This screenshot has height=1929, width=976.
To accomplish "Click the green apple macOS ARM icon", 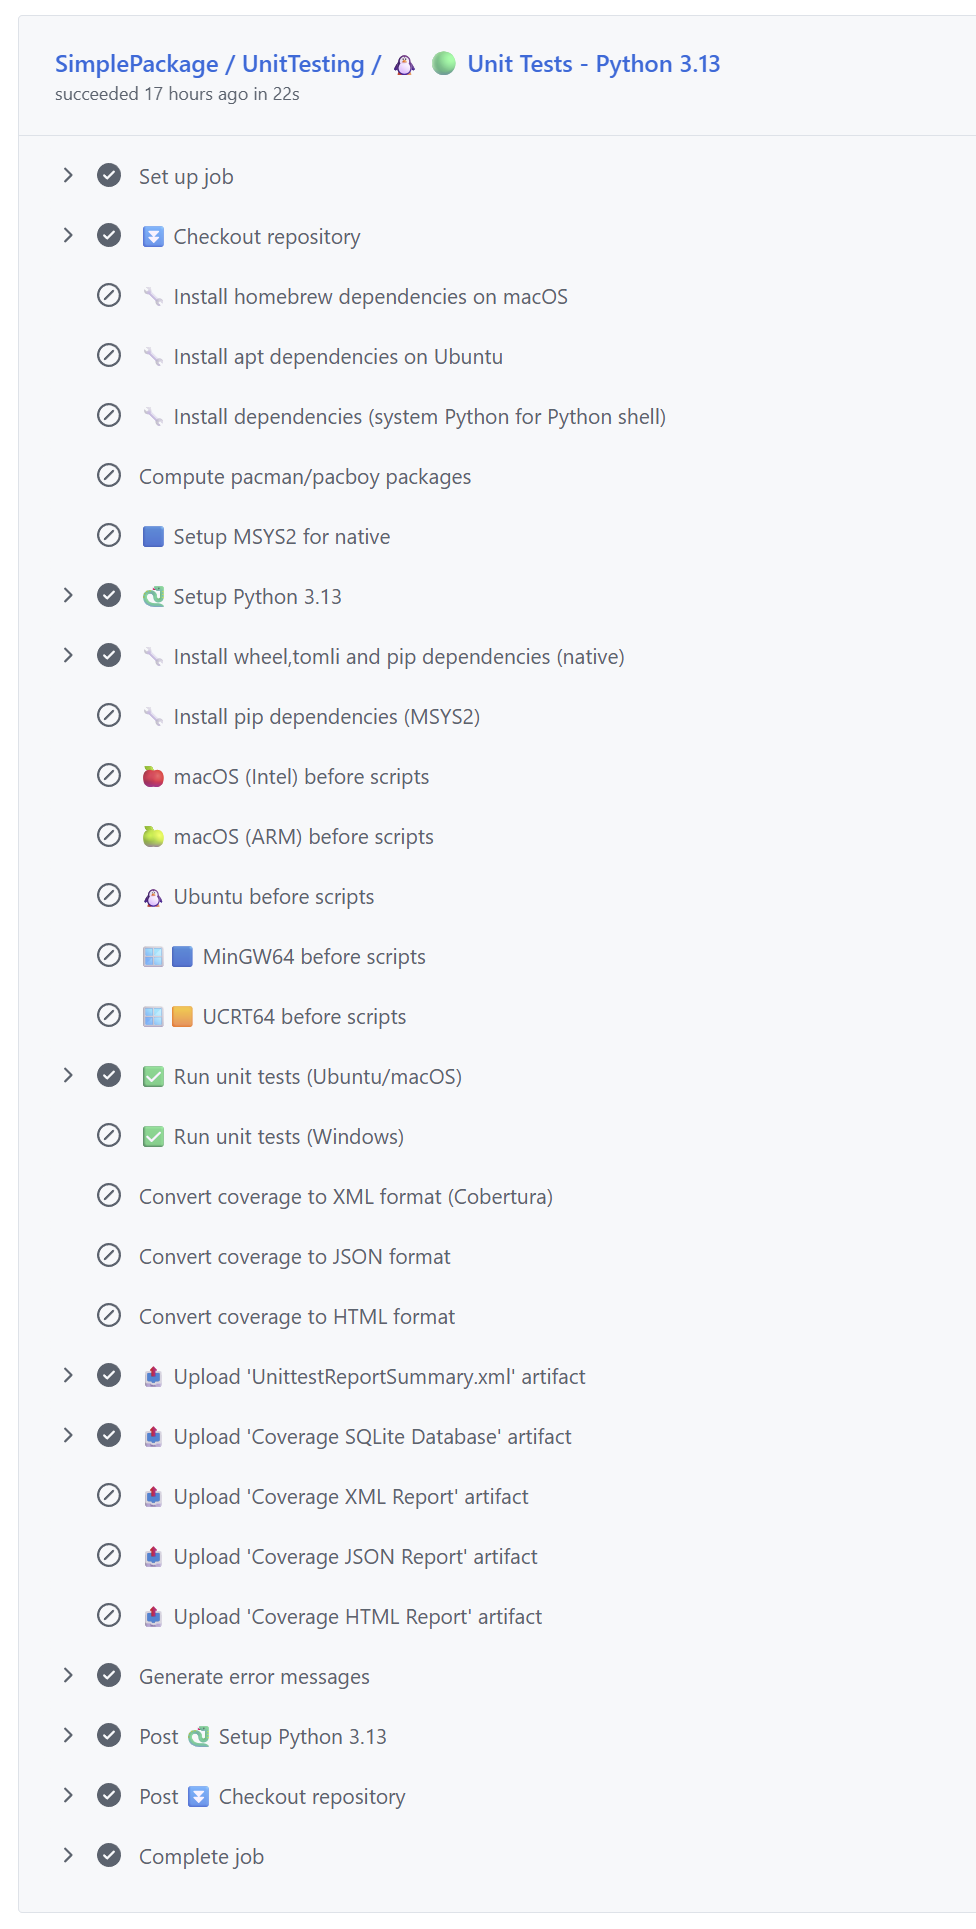I will tap(153, 837).
